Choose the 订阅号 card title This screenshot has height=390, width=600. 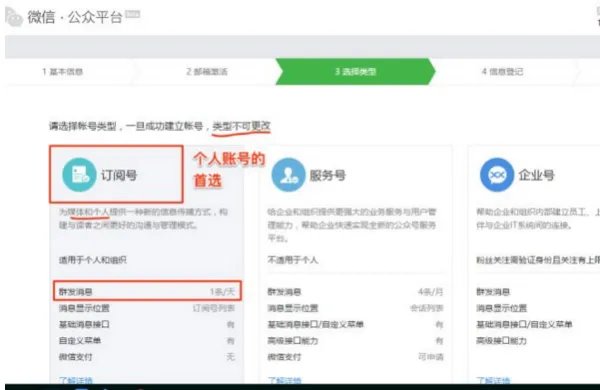pyautogui.click(x=119, y=175)
